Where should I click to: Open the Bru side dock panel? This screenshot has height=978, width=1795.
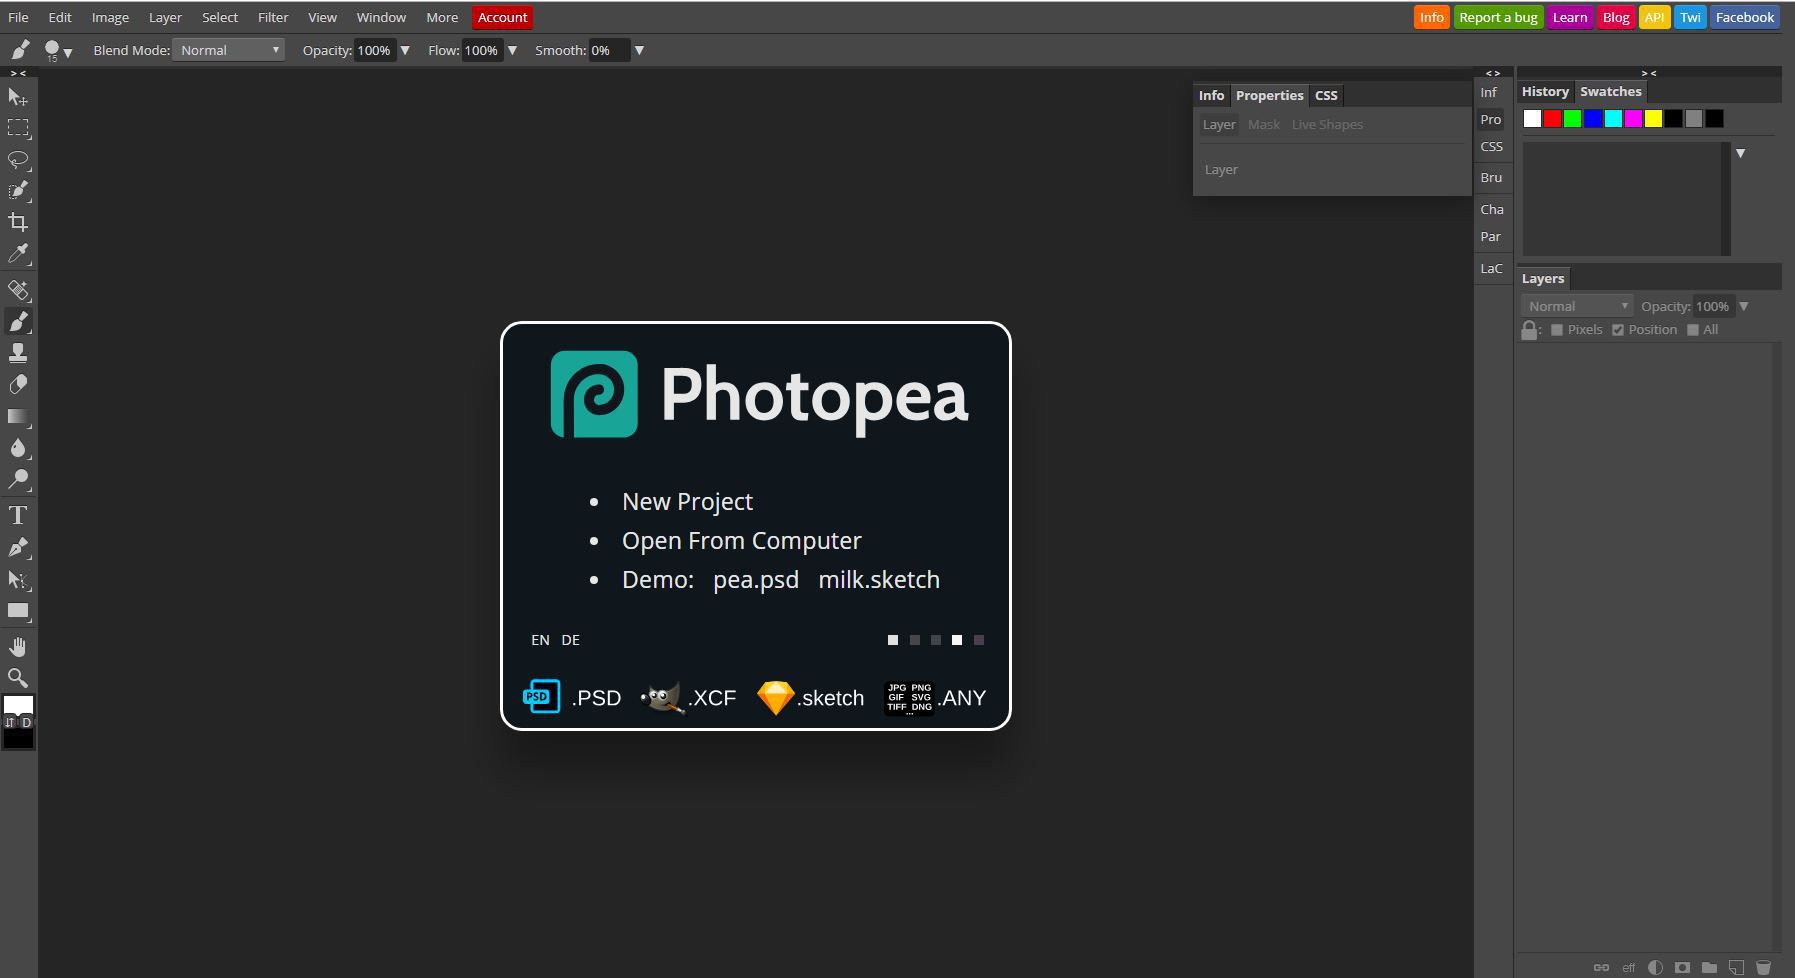[x=1491, y=177]
